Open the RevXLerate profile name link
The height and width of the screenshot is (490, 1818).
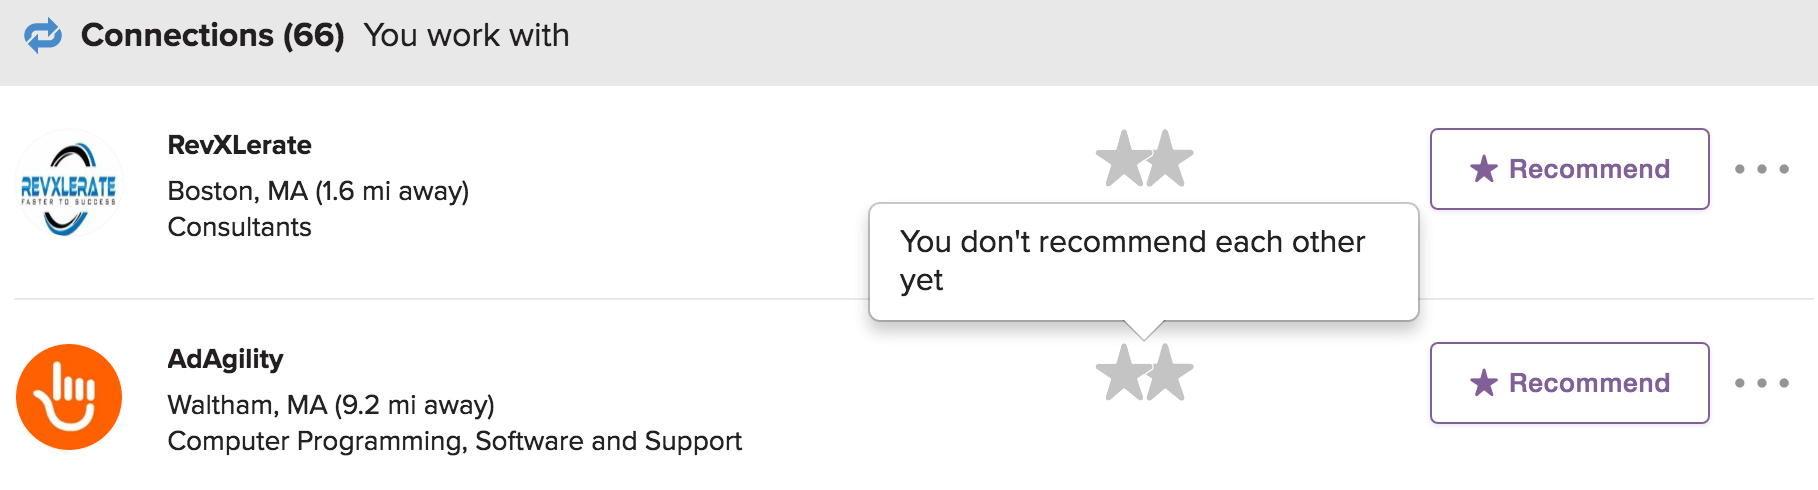coord(239,145)
